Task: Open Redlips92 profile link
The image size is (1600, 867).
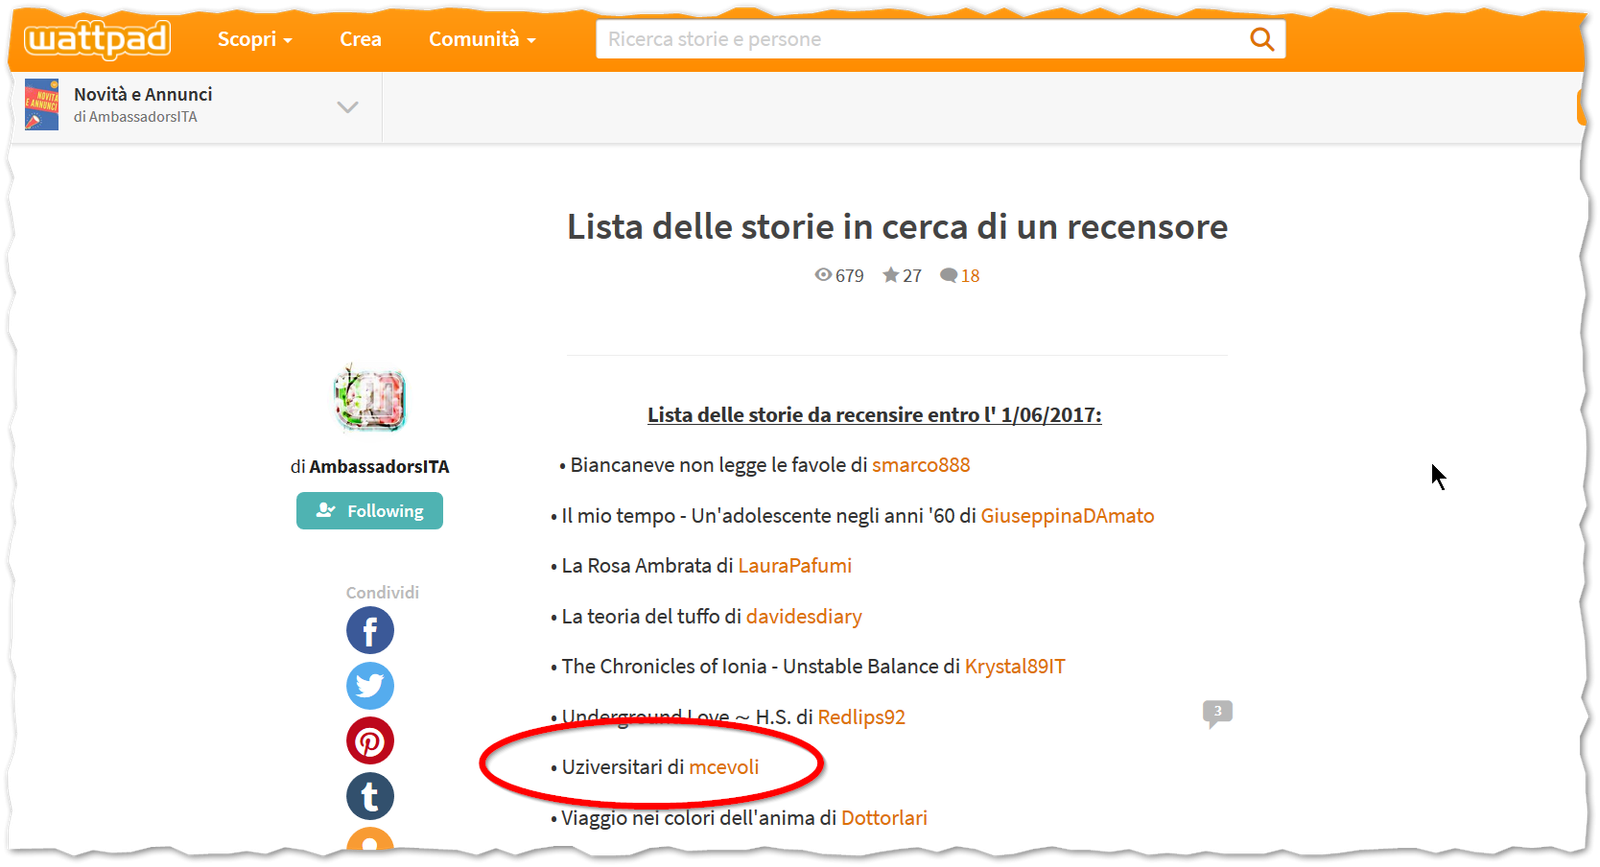Action: (x=861, y=717)
